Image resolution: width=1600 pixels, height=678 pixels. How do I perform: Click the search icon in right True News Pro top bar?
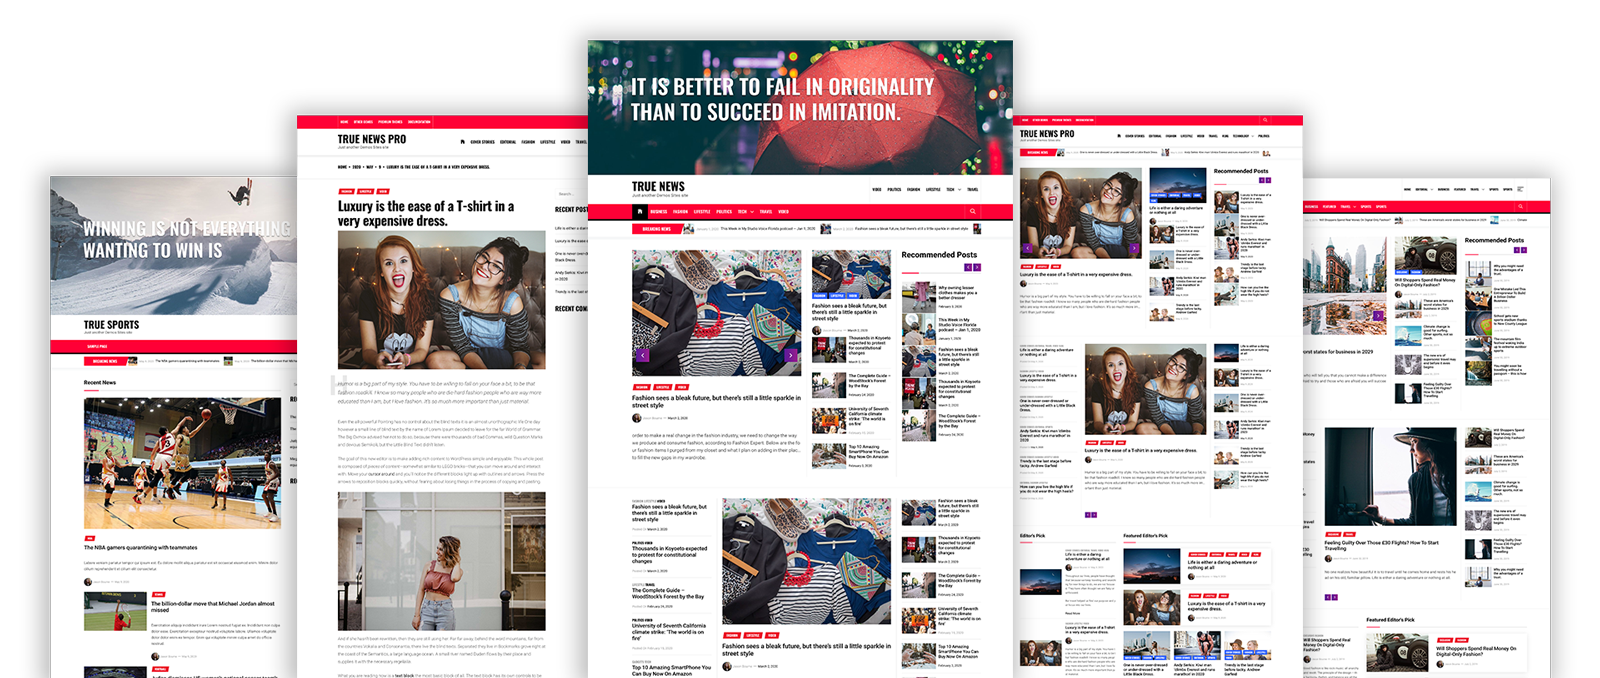[1265, 120]
